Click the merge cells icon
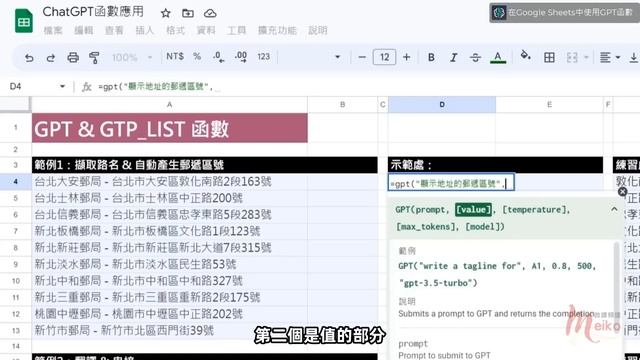 [x=572, y=58]
